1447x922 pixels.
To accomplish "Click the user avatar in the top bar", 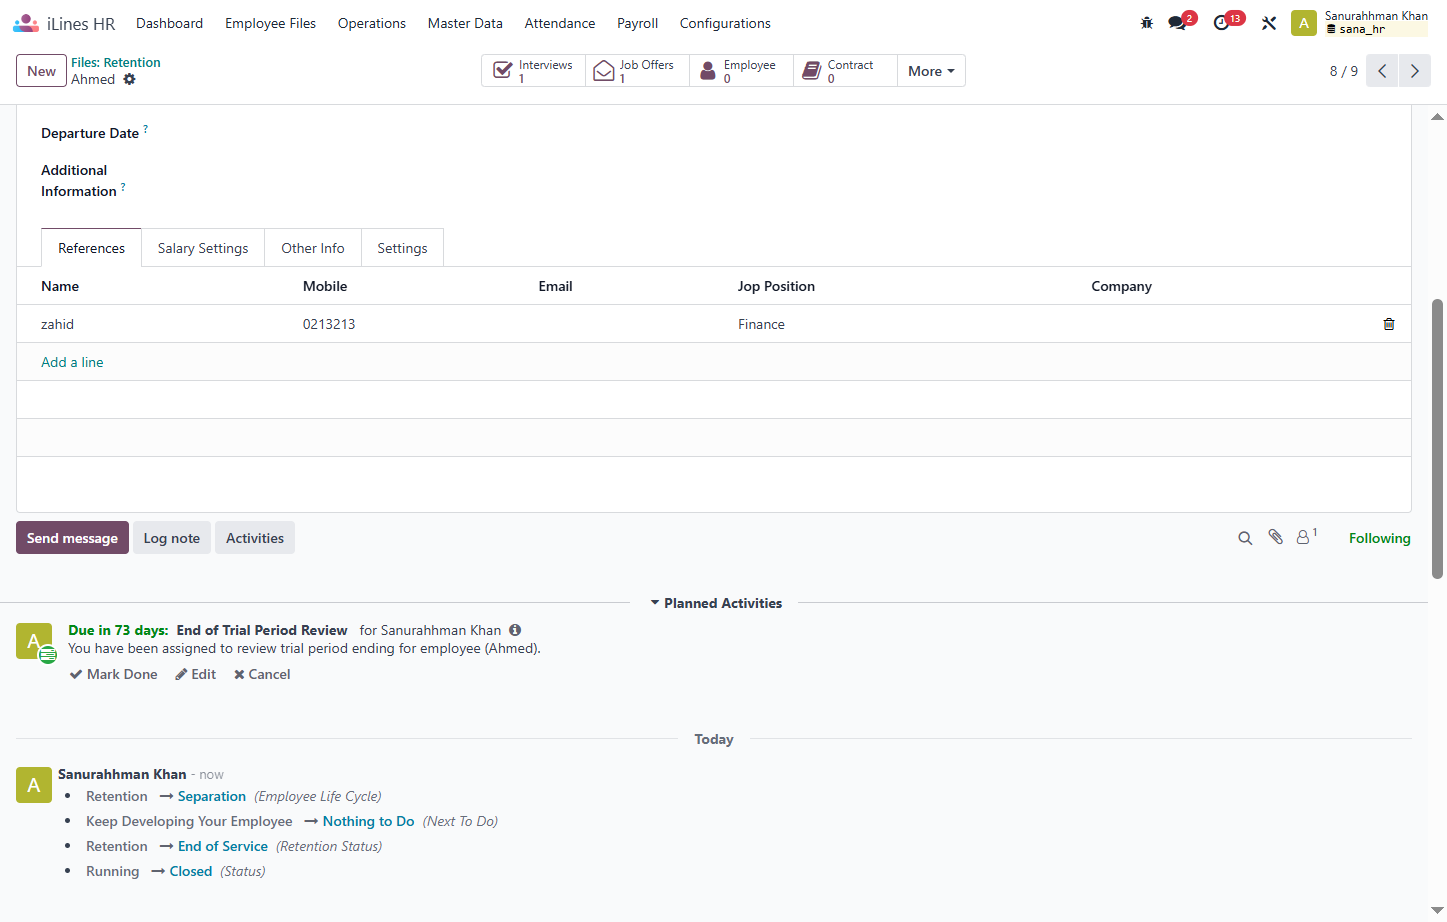I will coord(1304,23).
